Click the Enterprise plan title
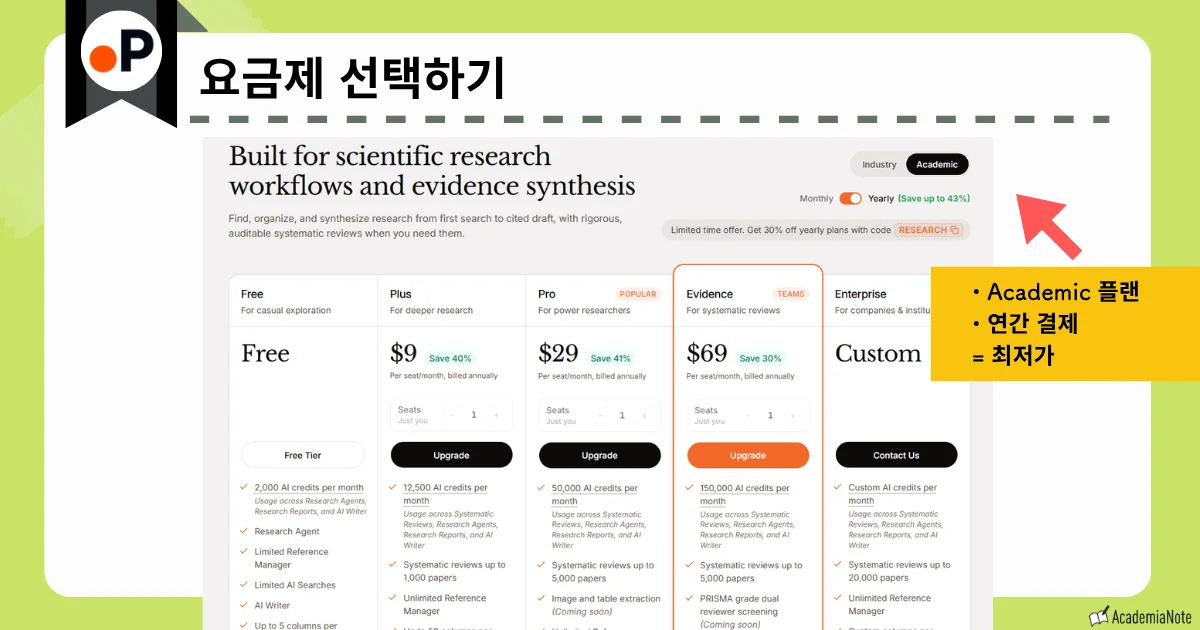The image size is (1200, 630). click(x=861, y=294)
